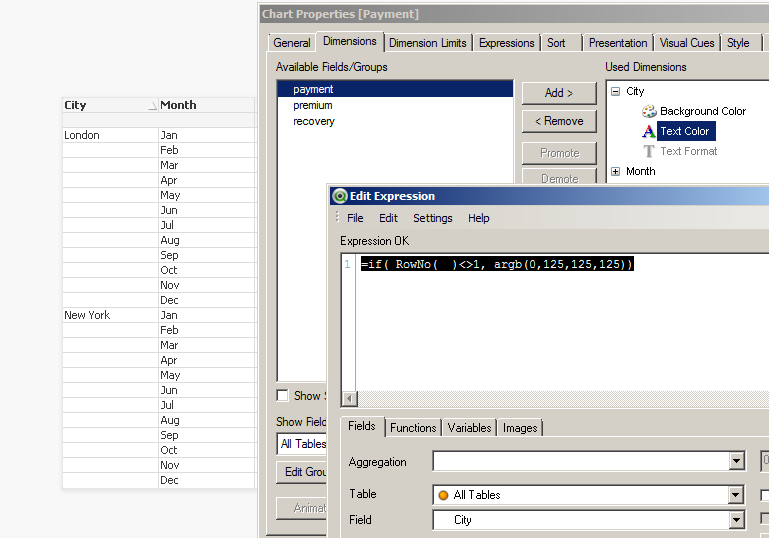Open the Aggregation dropdown
The width and height of the screenshot is (769, 538).
(736, 461)
